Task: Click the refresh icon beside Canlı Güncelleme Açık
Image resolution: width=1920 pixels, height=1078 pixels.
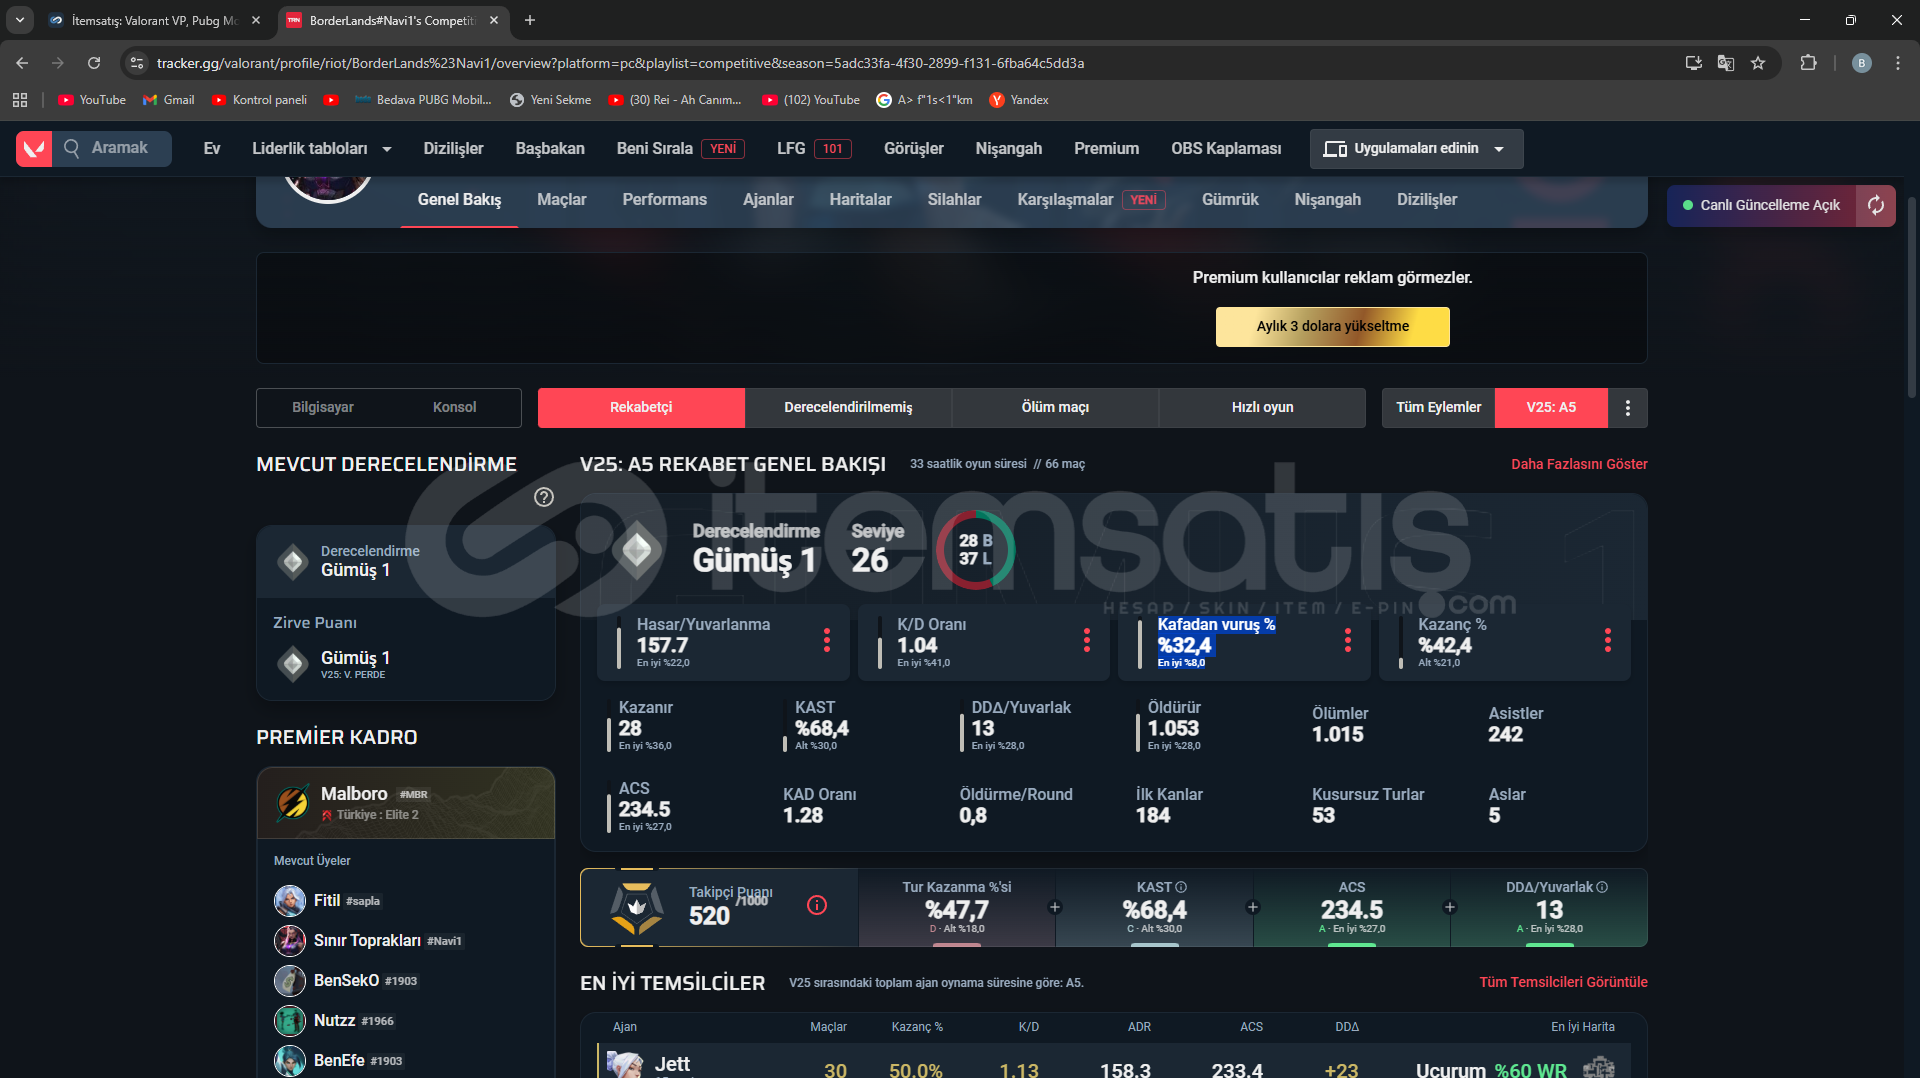Action: point(1876,205)
